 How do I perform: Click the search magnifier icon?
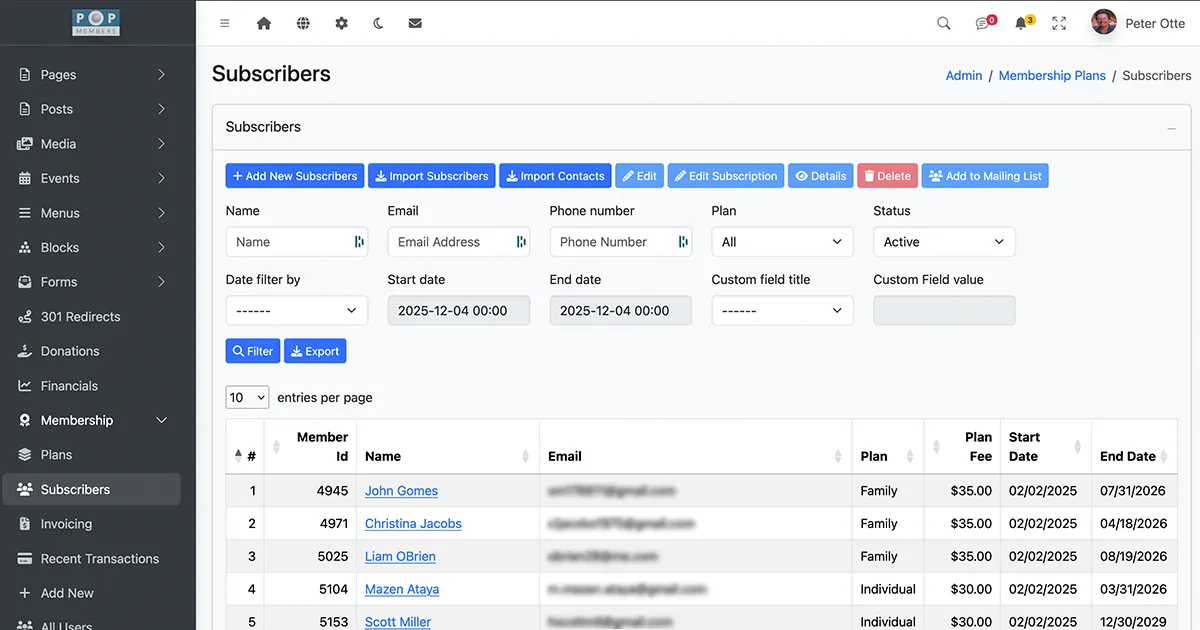944,23
